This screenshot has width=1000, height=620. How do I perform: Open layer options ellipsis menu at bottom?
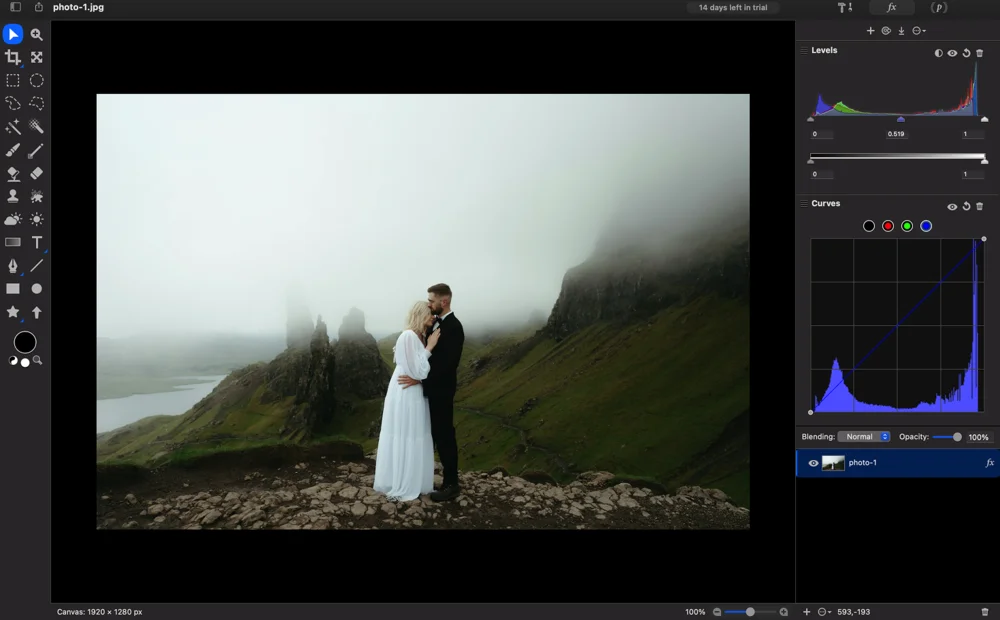pos(824,612)
